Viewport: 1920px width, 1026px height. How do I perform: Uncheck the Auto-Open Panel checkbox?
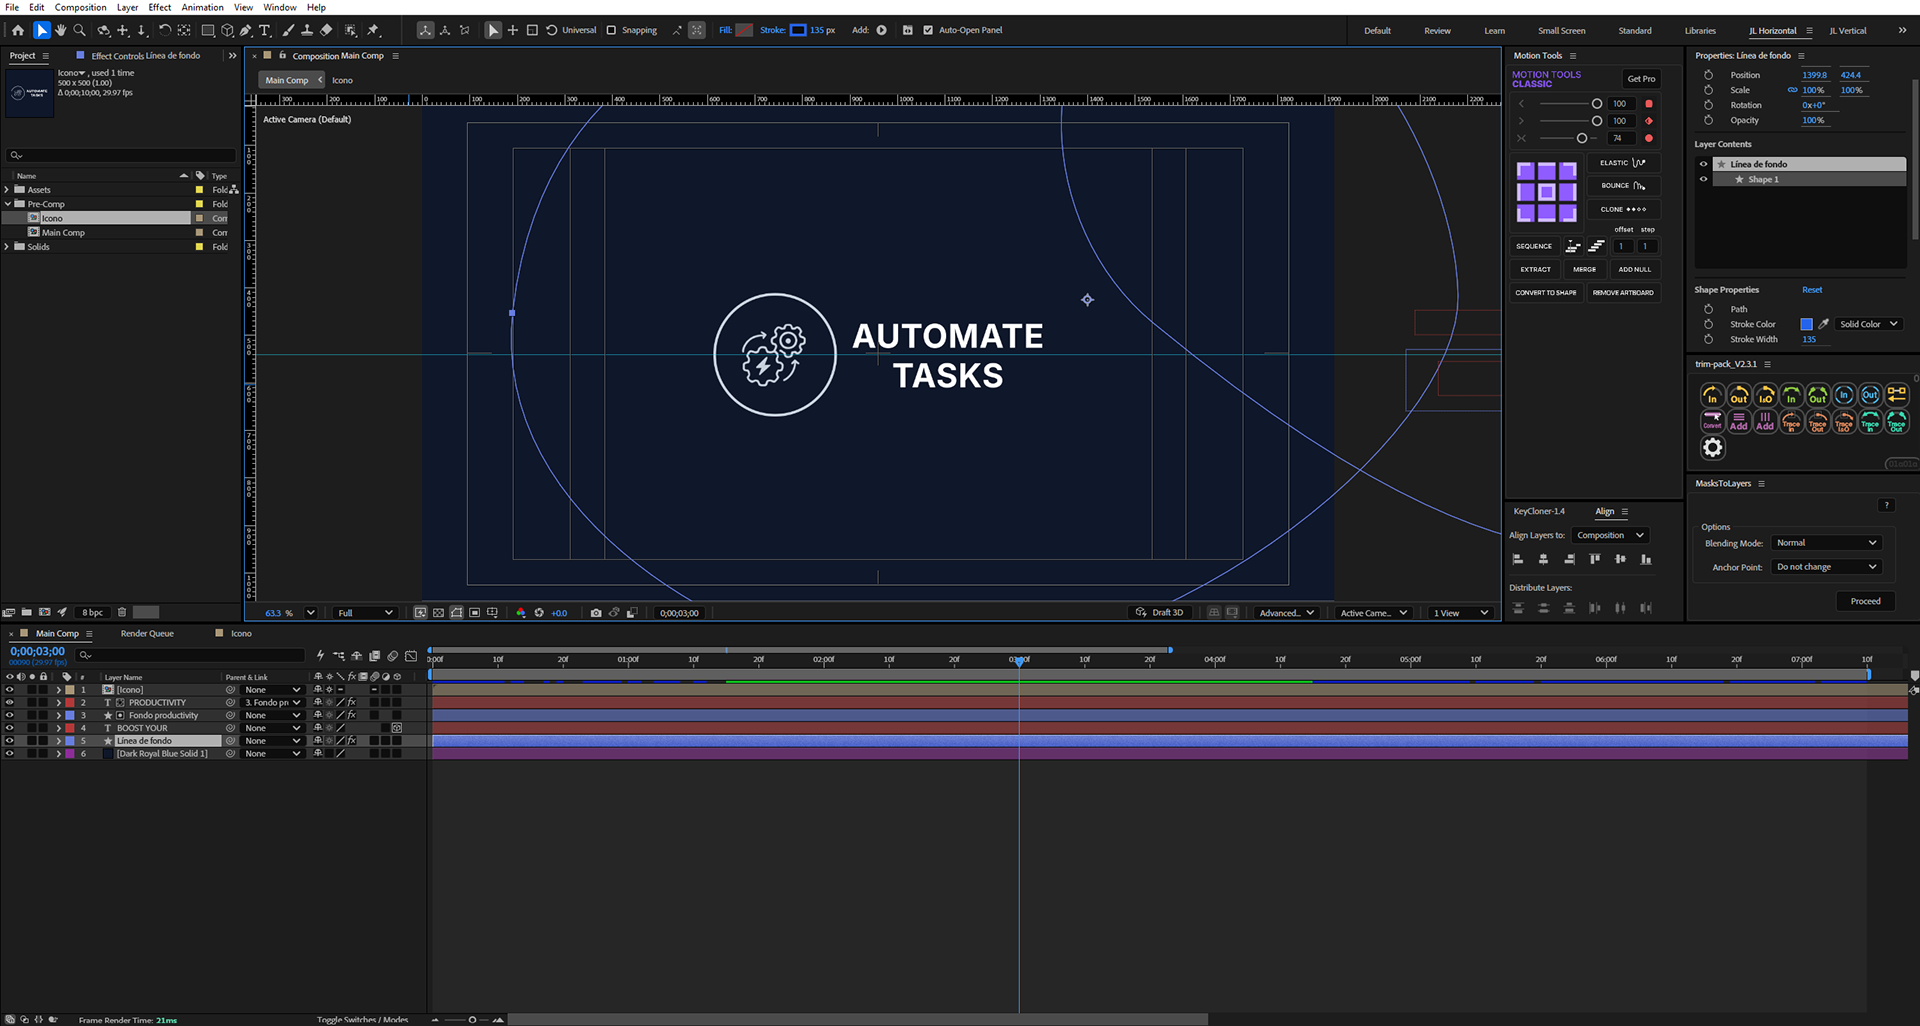928,30
